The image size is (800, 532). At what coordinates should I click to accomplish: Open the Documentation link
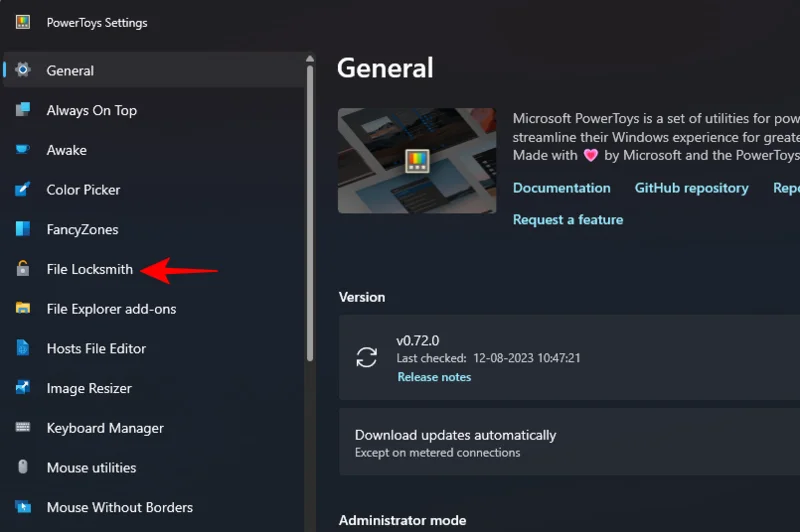tap(561, 188)
